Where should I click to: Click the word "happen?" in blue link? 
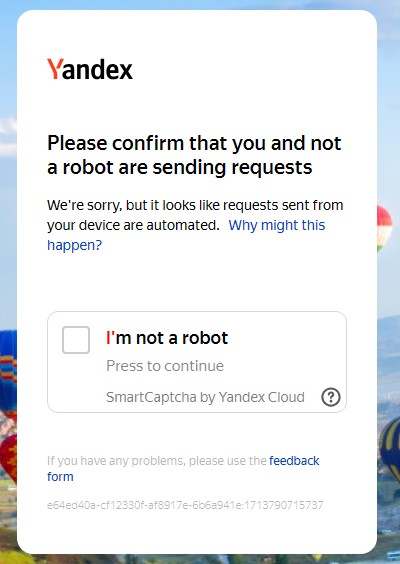pos(75,245)
